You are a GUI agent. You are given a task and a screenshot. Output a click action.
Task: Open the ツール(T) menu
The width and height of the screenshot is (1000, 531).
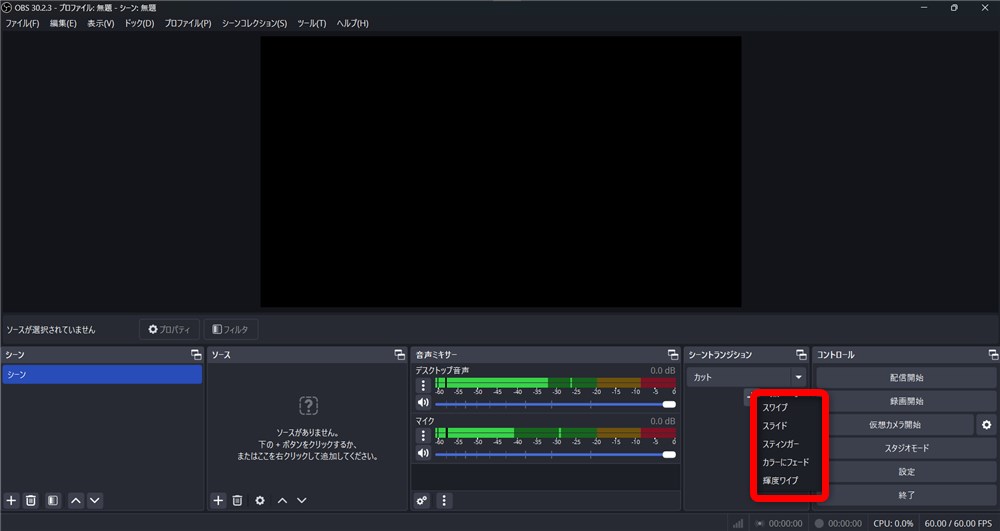point(311,24)
